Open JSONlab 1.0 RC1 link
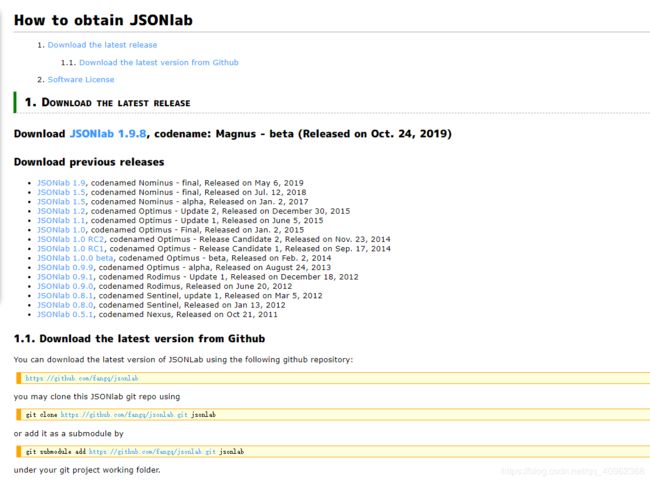 (71, 249)
